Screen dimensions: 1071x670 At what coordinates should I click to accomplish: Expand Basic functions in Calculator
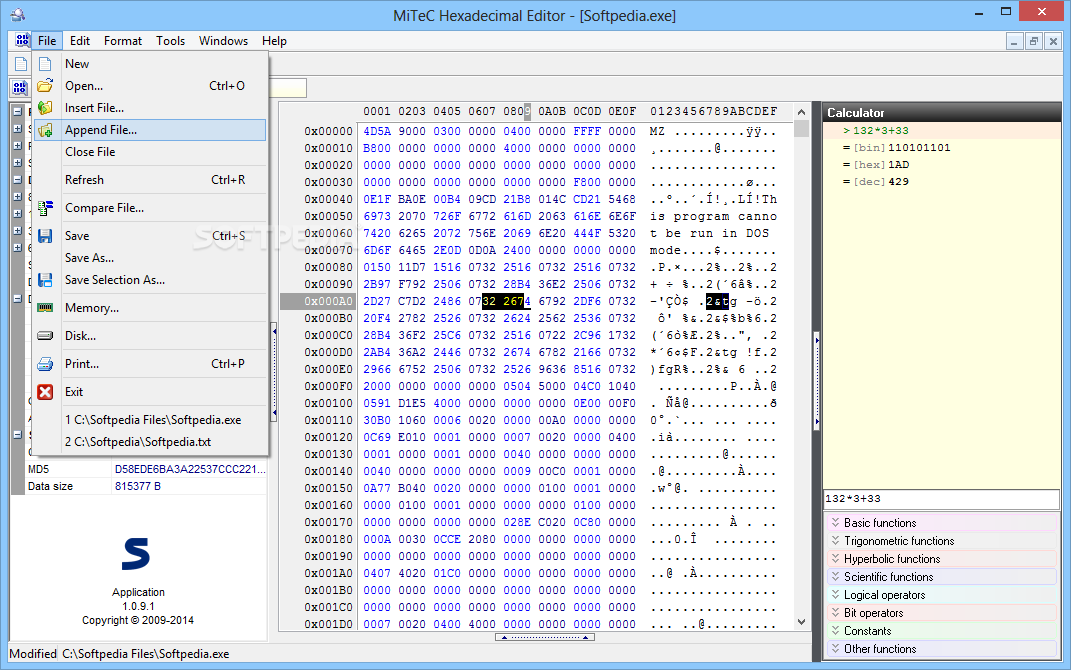(942, 523)
